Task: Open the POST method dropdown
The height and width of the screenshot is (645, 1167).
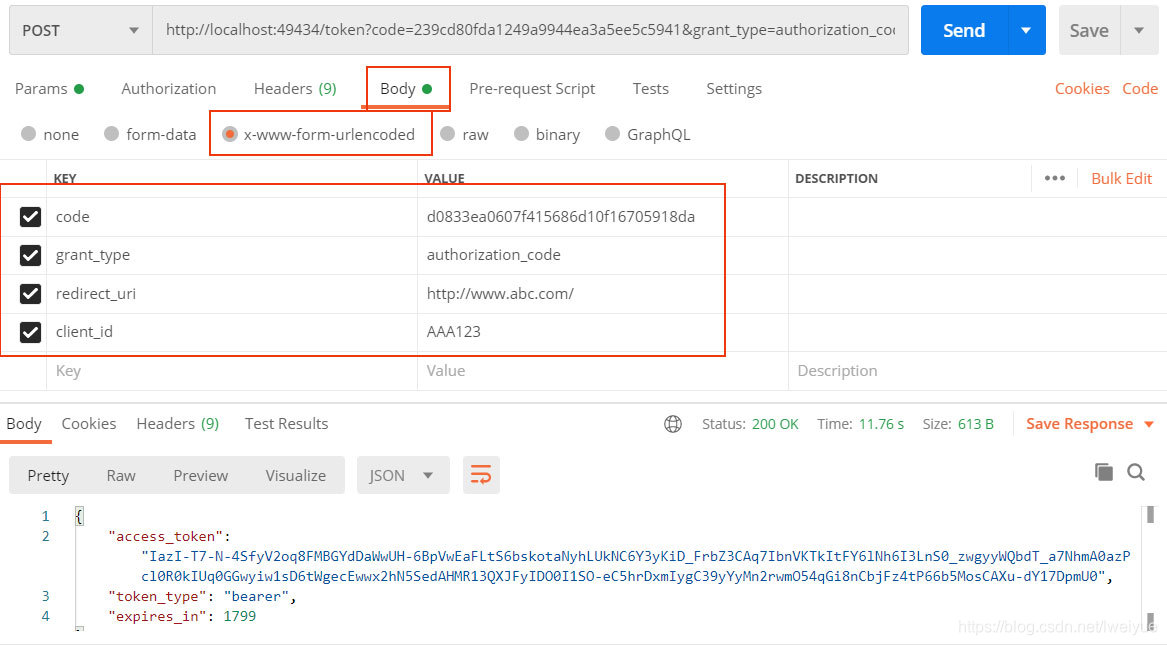Action: 80,31
